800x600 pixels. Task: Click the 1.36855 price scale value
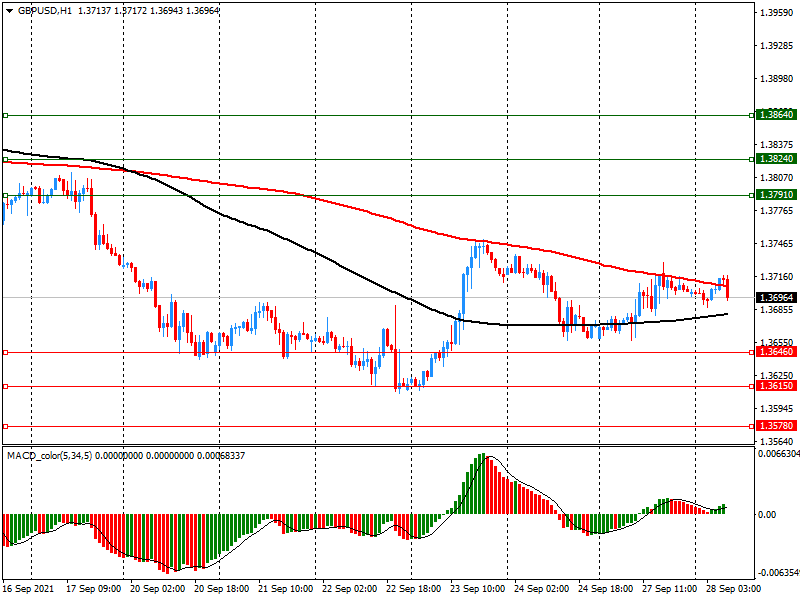777,310
